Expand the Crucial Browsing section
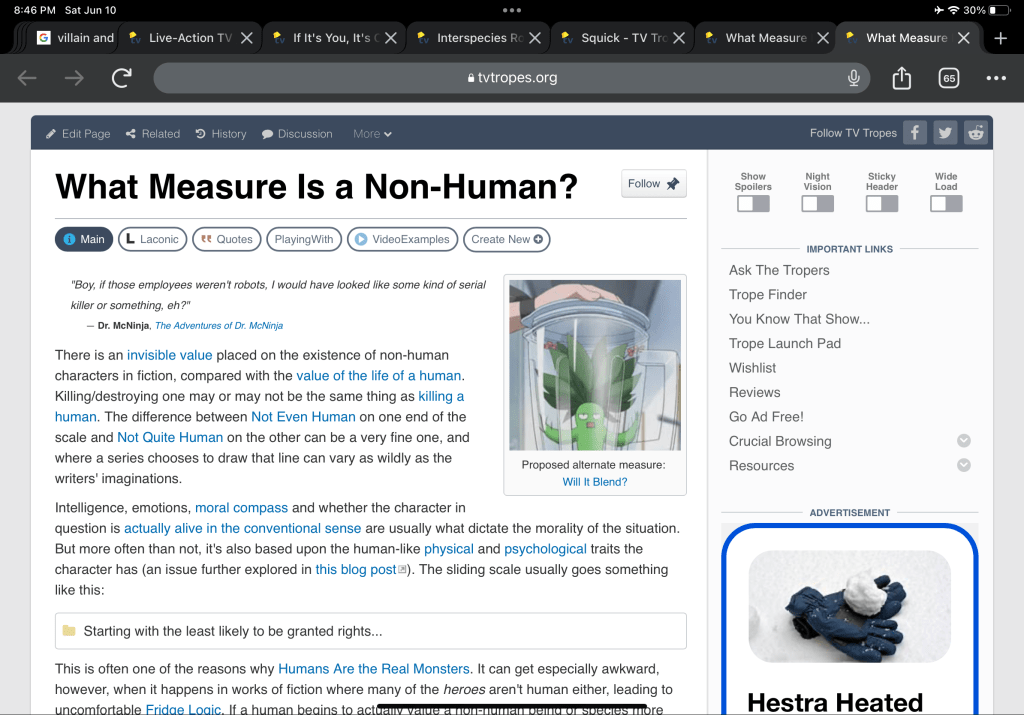 coord(963,441)
